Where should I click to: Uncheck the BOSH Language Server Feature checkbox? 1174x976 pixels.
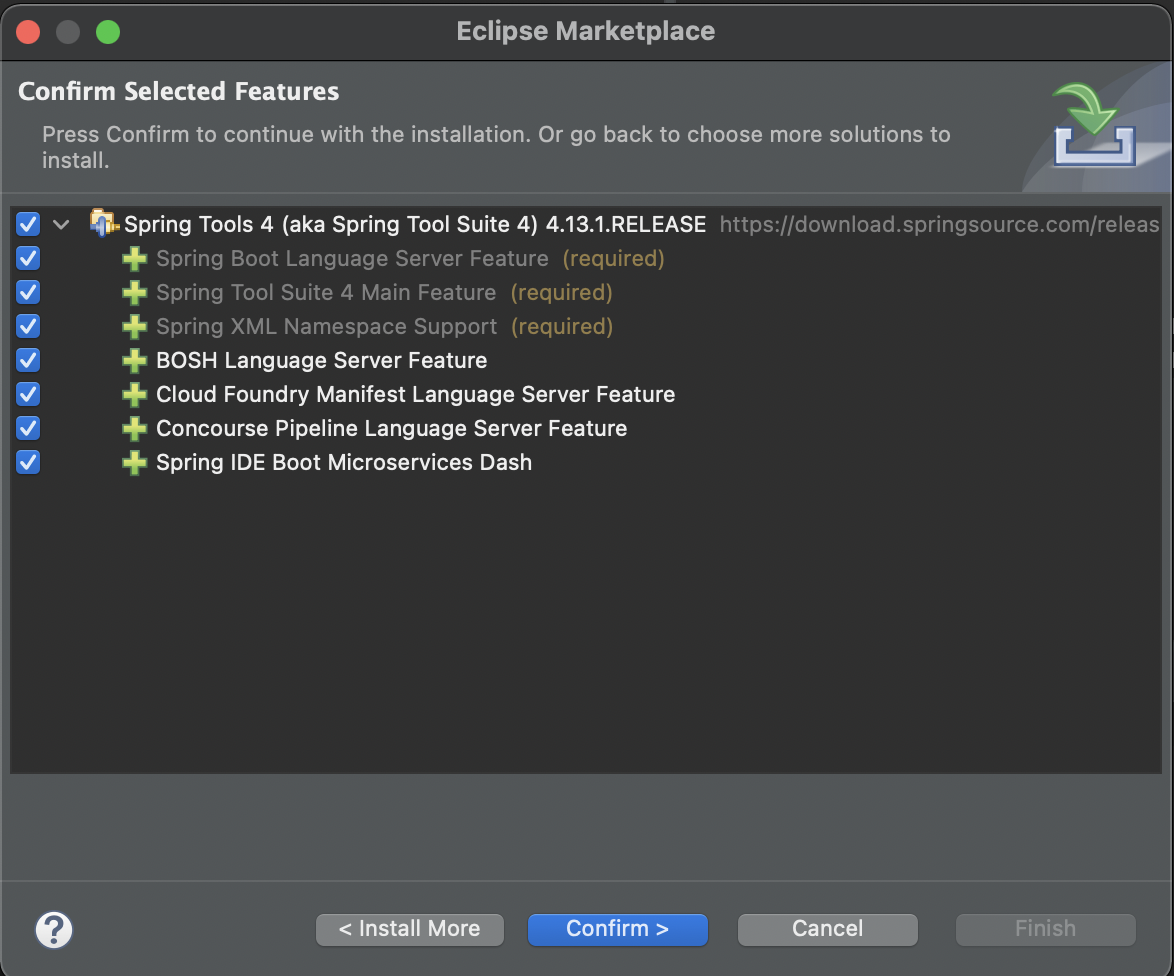(x=27, y=360)
